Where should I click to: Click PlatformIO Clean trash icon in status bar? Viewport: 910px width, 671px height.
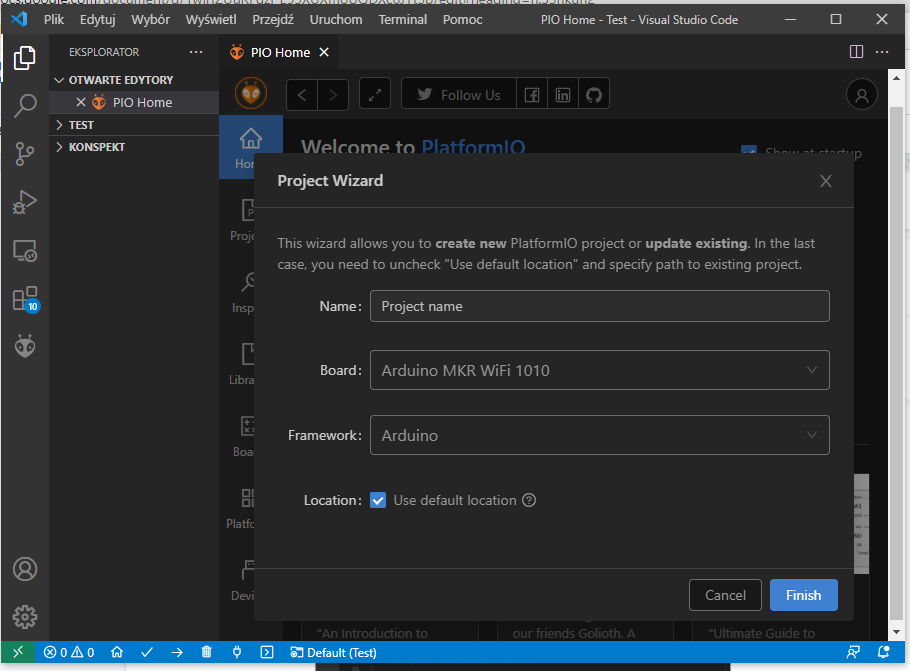(x=207, y=652)
